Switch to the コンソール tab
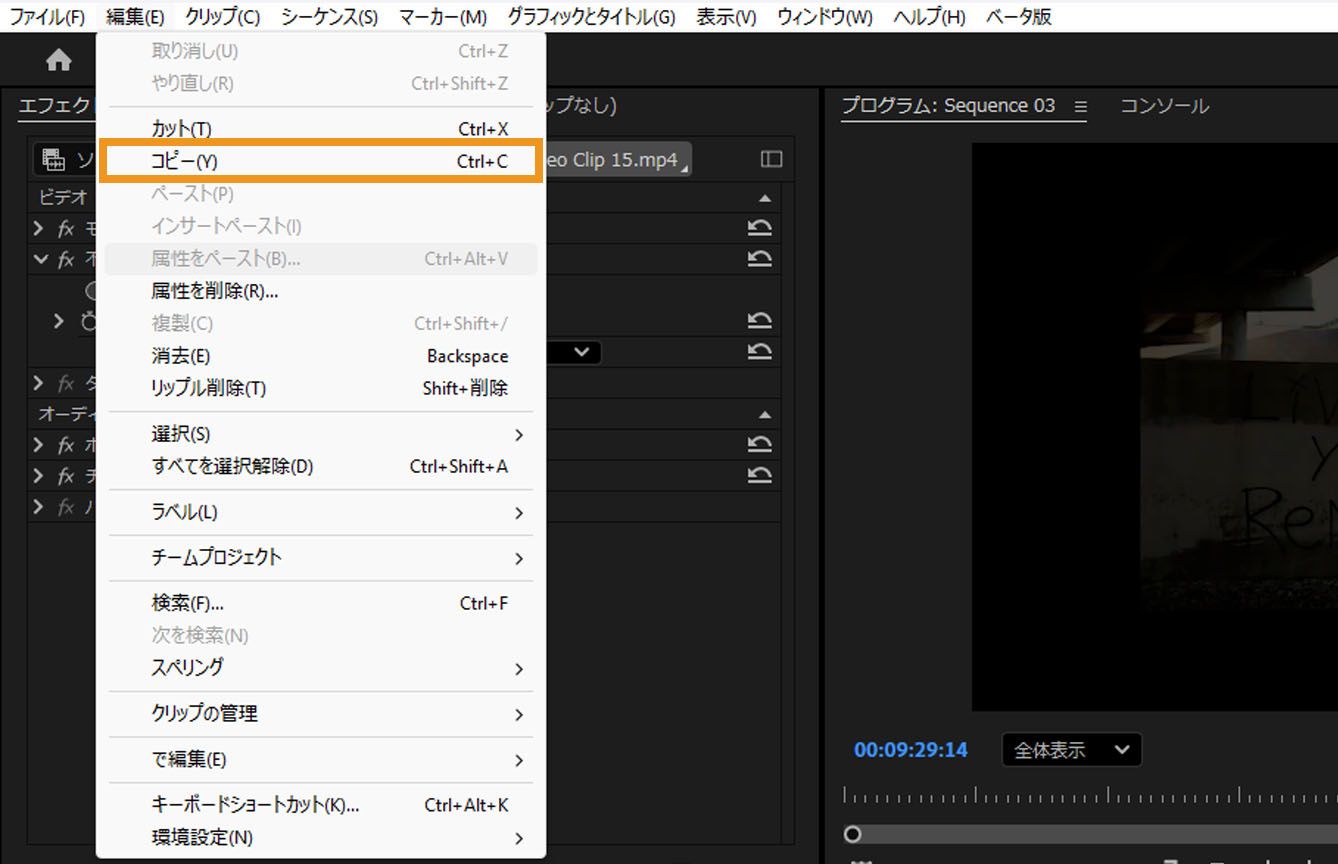The image size is (1338, 864). [1164, 106]
